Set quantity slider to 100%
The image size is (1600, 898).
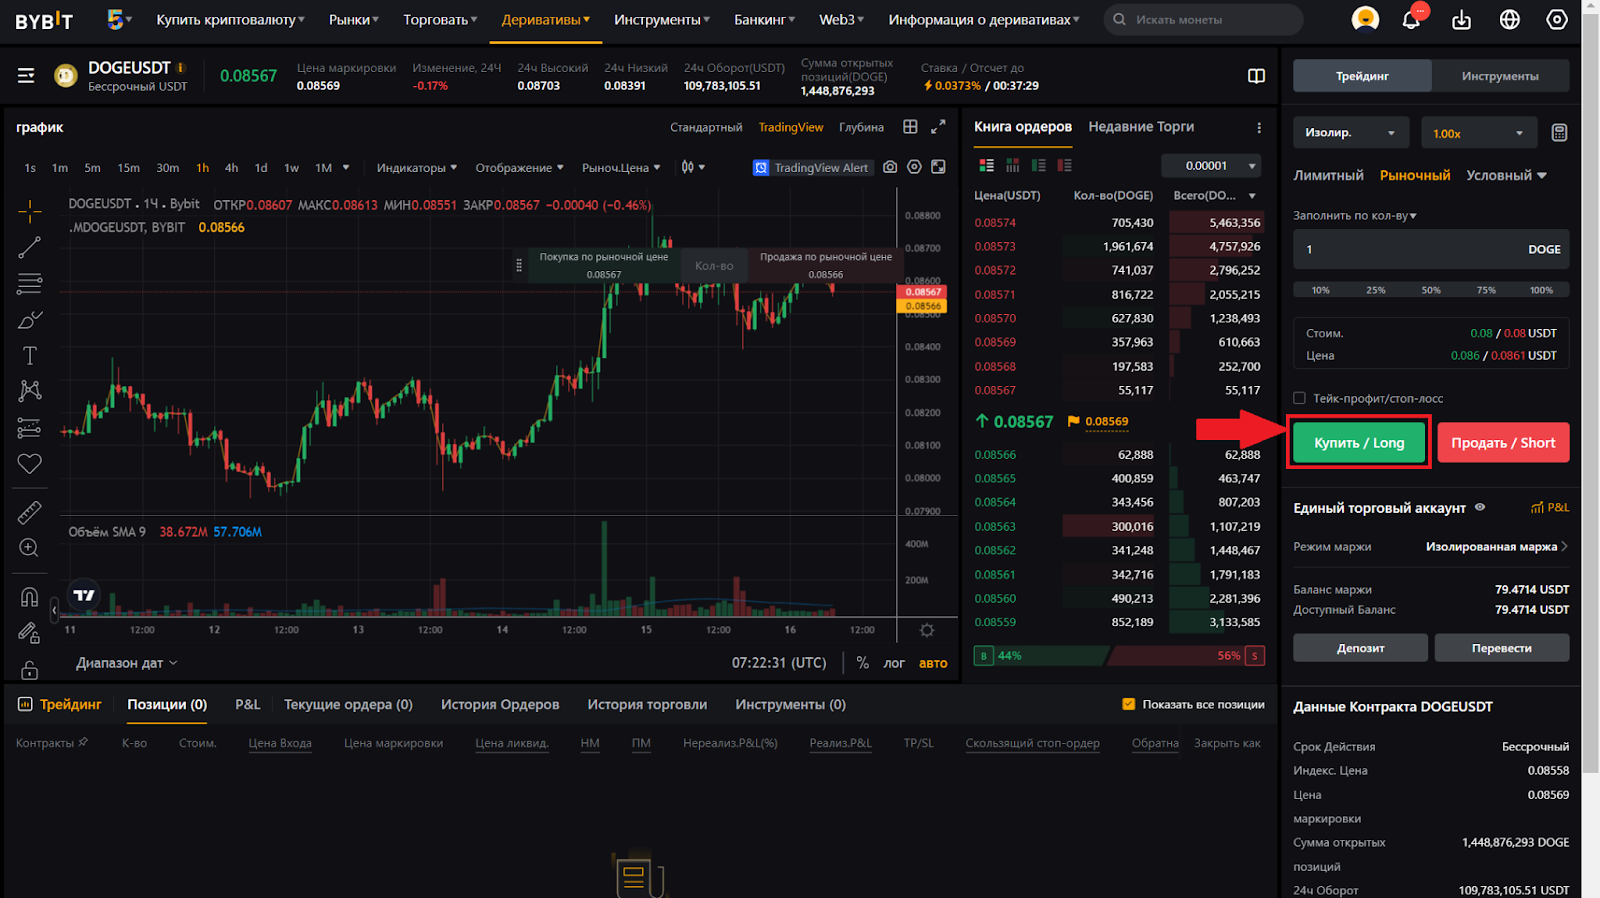[x=1541, y=290]
